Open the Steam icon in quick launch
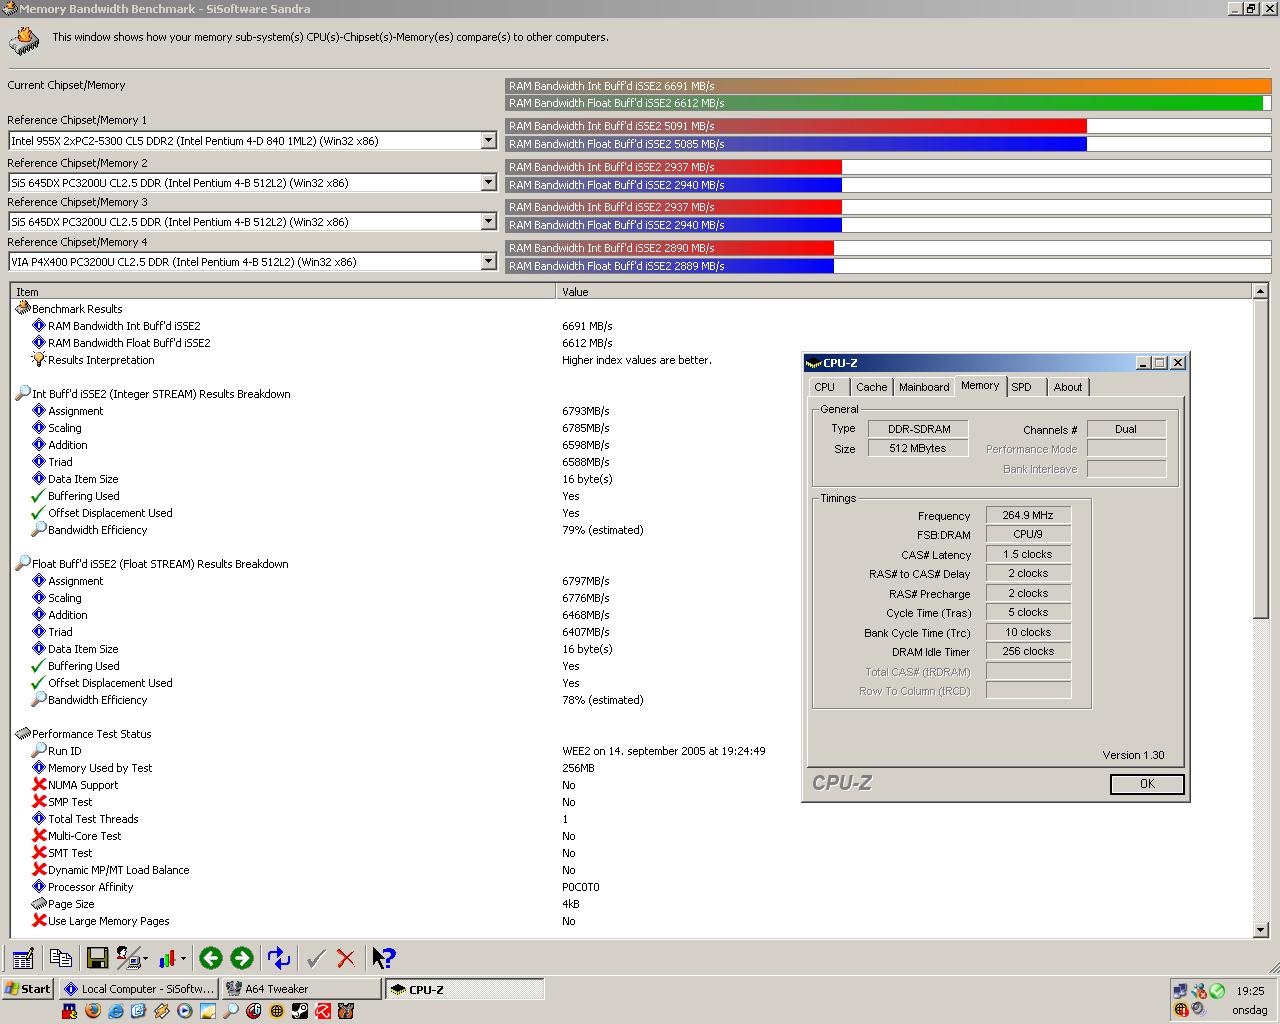The width and height of the screenshot is (1280, 1024). 300,1011
